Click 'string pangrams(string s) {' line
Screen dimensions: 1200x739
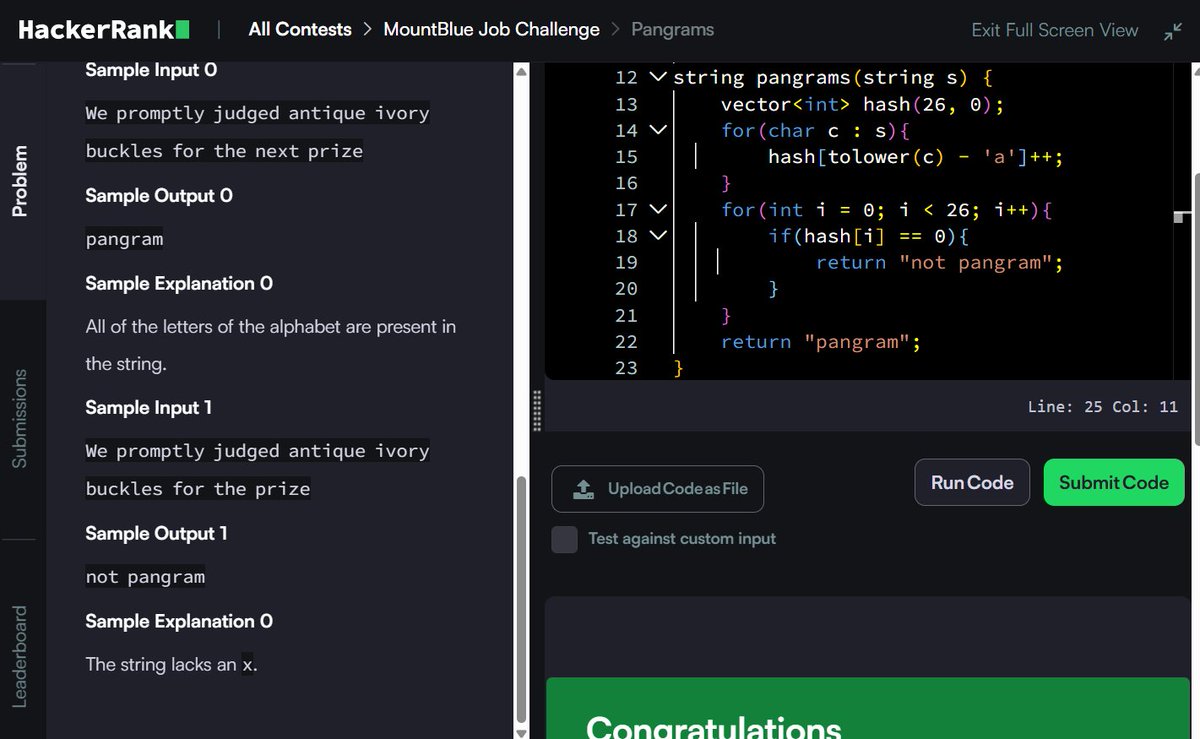point(832,78)
